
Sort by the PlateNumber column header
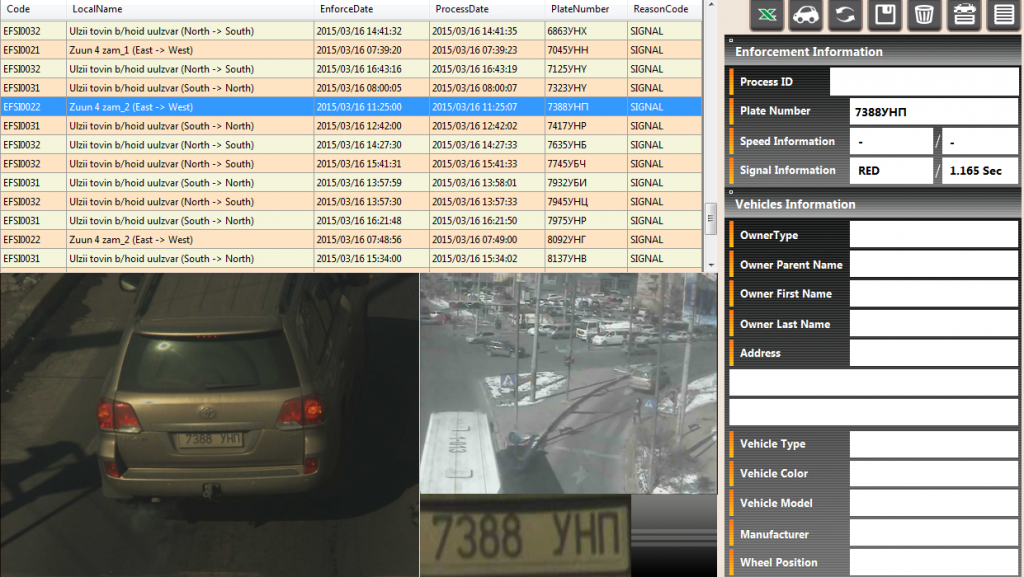580,9
